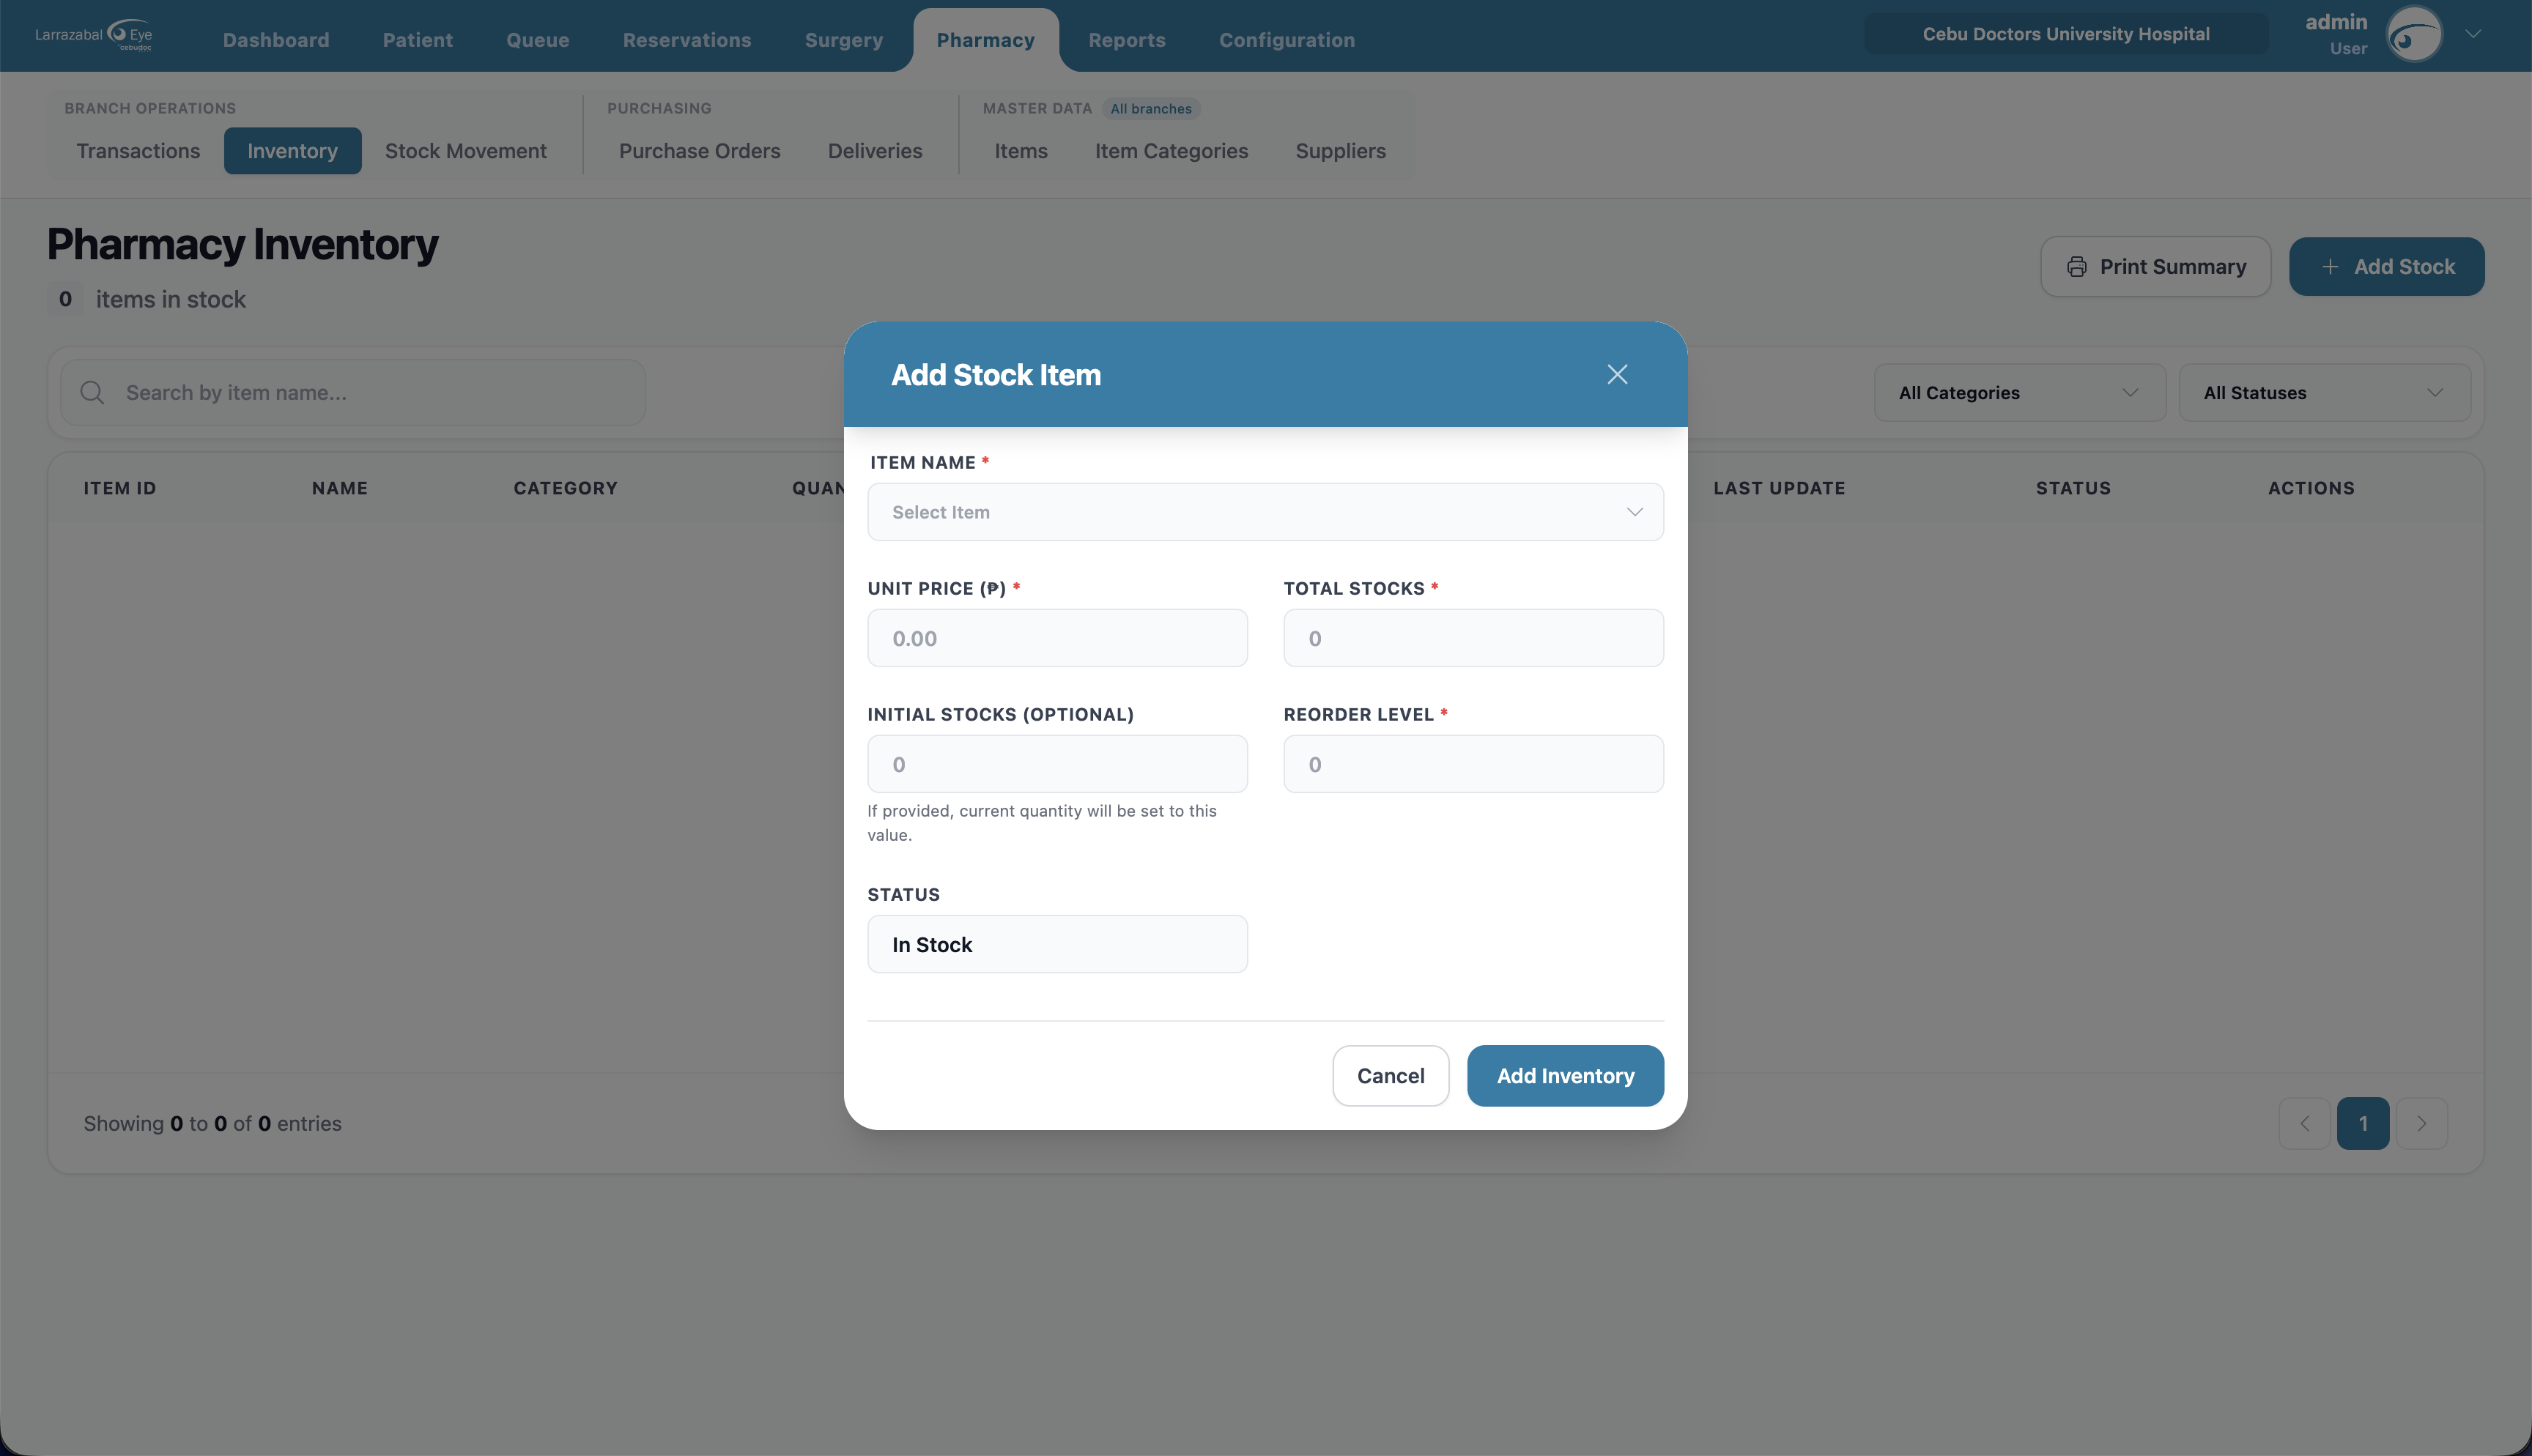Screen dimensions: 2532x1456
Task: Select the Inventory sub-tab
Action: click(x=292, y=151)
